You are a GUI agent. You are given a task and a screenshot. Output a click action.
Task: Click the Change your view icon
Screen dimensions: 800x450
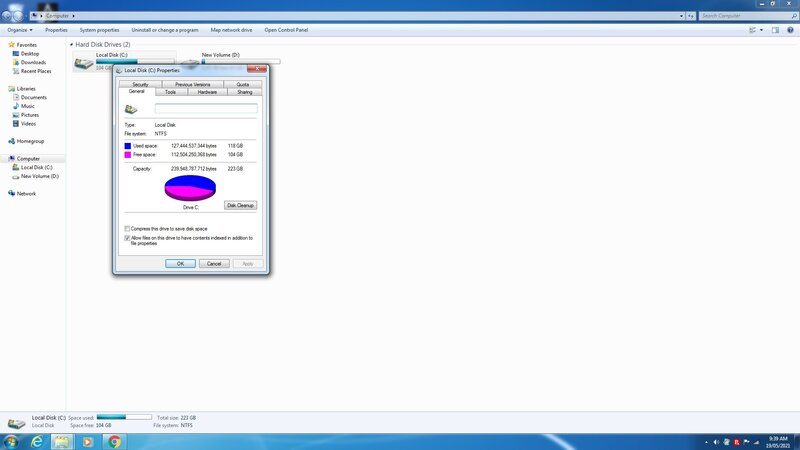pos(753,30)
